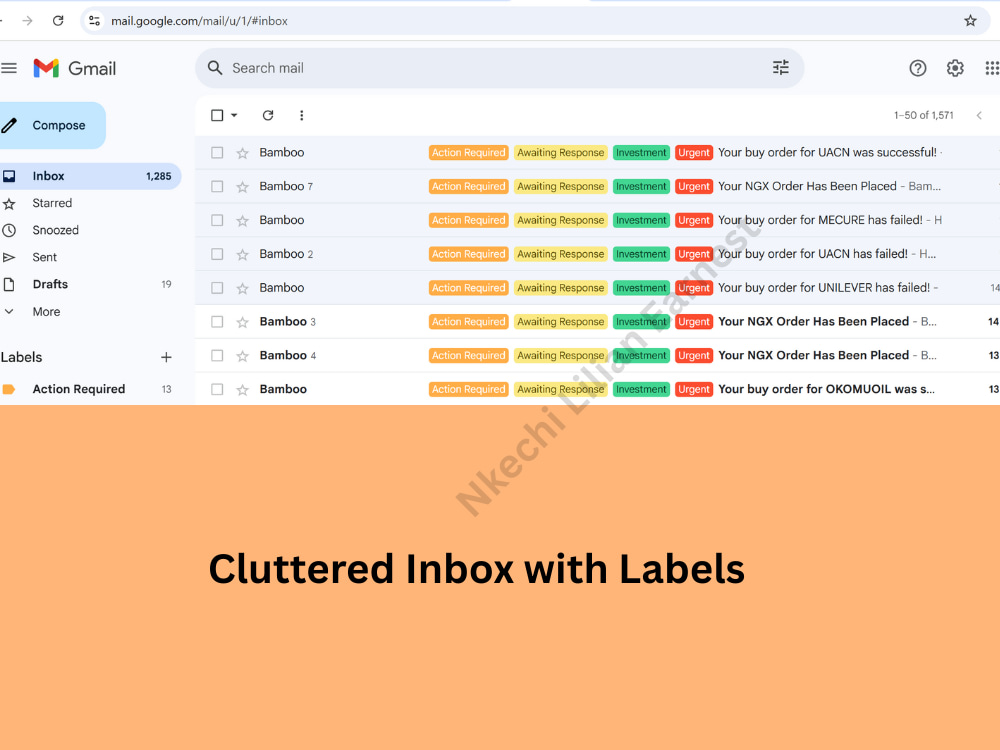The width and height of the screenshot is (1000, 750).
Task: Click the Gmail logo
Action: click(75, 68)
